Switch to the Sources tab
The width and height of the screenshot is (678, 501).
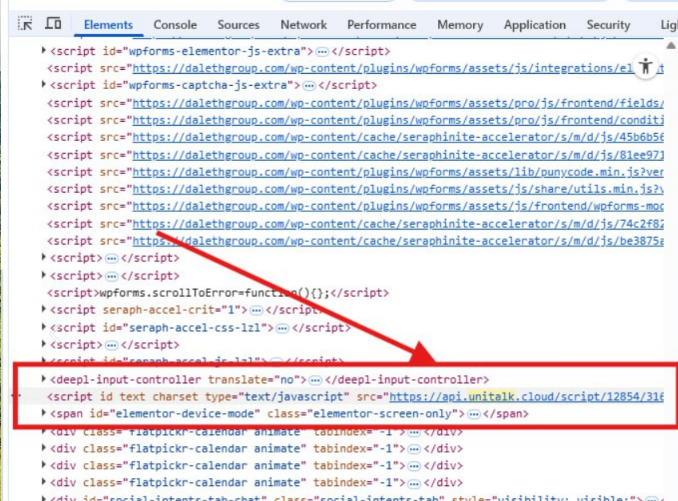238,25
